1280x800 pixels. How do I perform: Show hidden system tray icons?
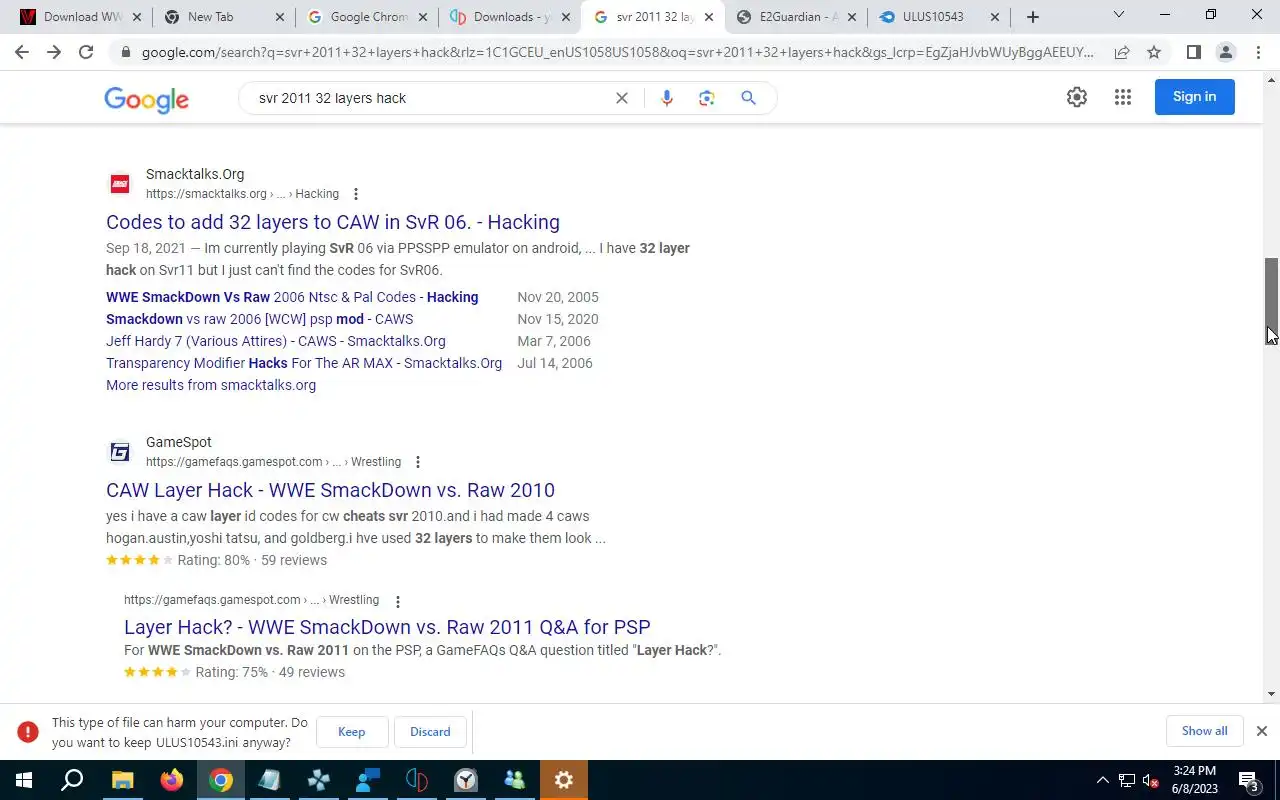pos(1103,780)
